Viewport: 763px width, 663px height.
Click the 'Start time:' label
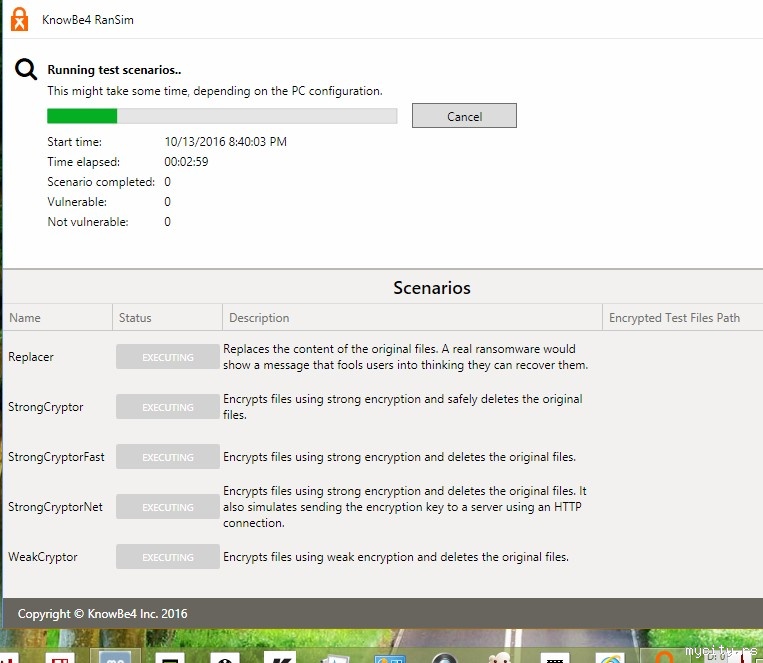(74, 142)
